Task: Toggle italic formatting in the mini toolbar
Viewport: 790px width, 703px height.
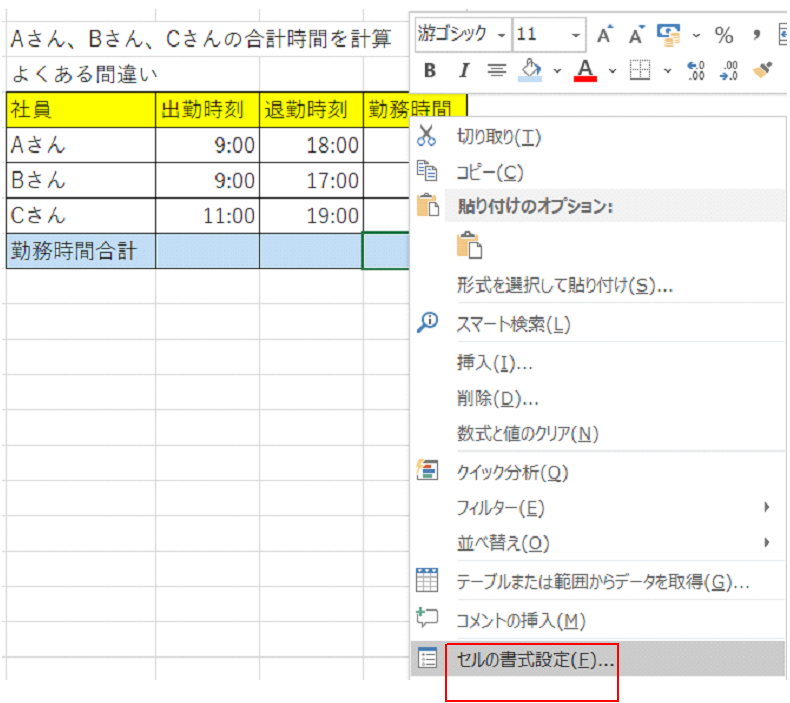Action: [x=463, y=70]
